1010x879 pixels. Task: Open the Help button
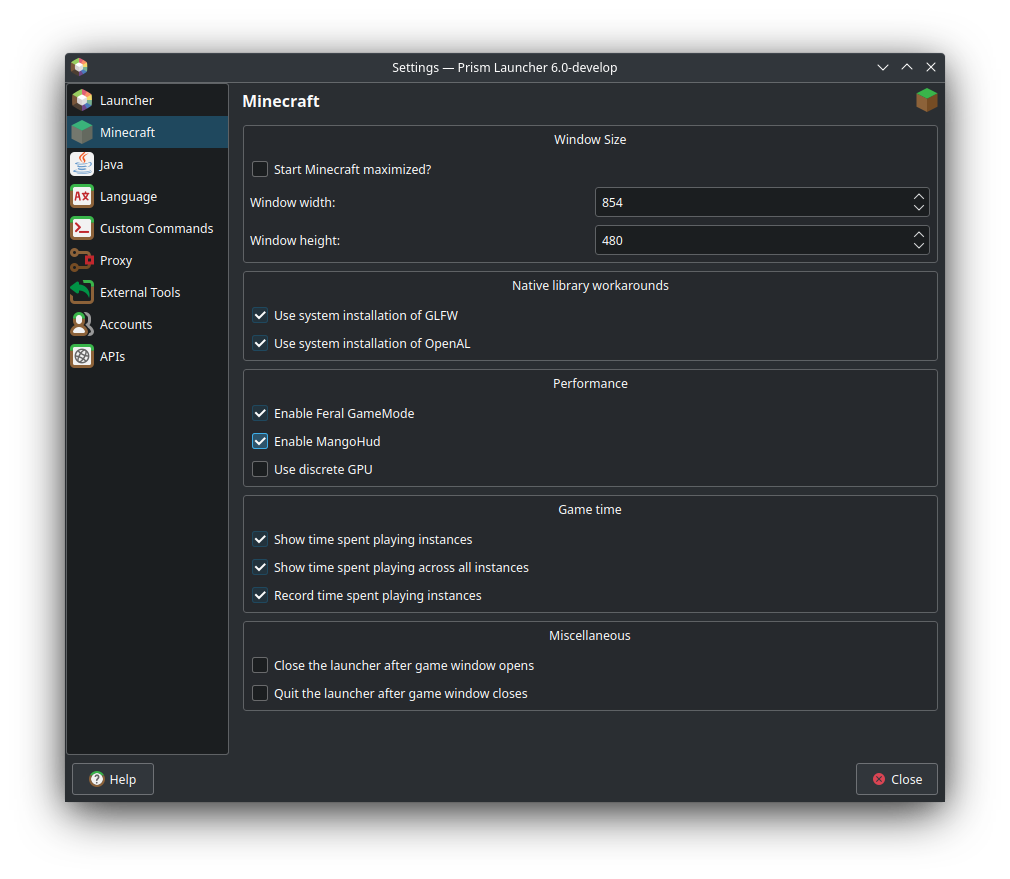pos(113,779)
